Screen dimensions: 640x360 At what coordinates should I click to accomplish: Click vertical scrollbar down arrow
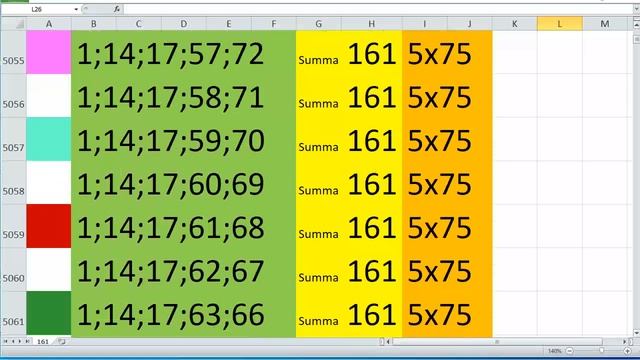pyautogui.click(x=636, y=333)
